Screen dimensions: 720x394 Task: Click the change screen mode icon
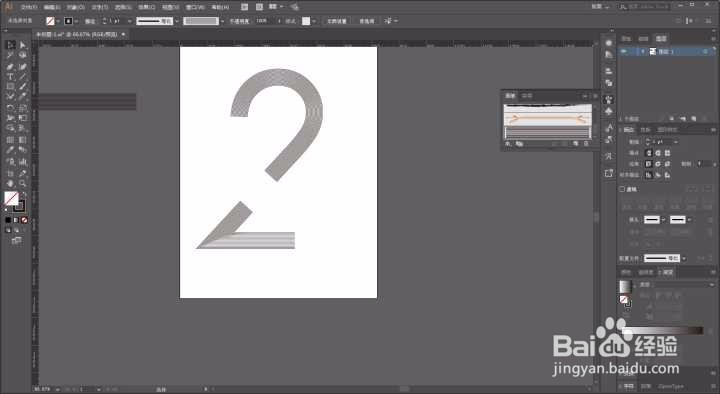(17, 241)
